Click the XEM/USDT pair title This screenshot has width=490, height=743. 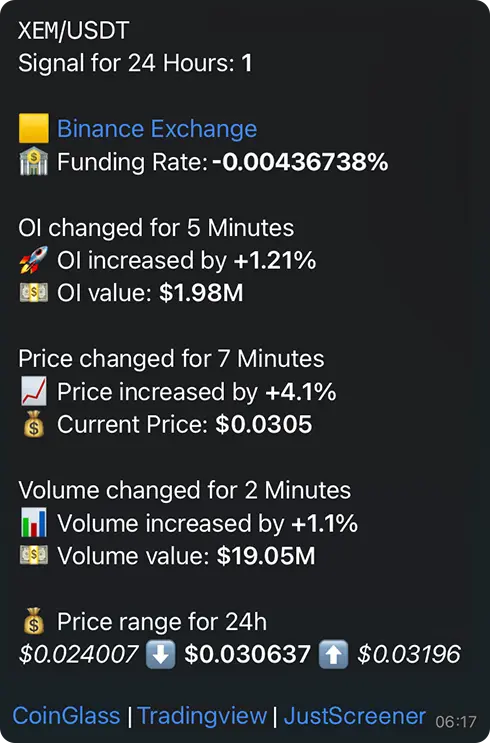click(73, 31)
